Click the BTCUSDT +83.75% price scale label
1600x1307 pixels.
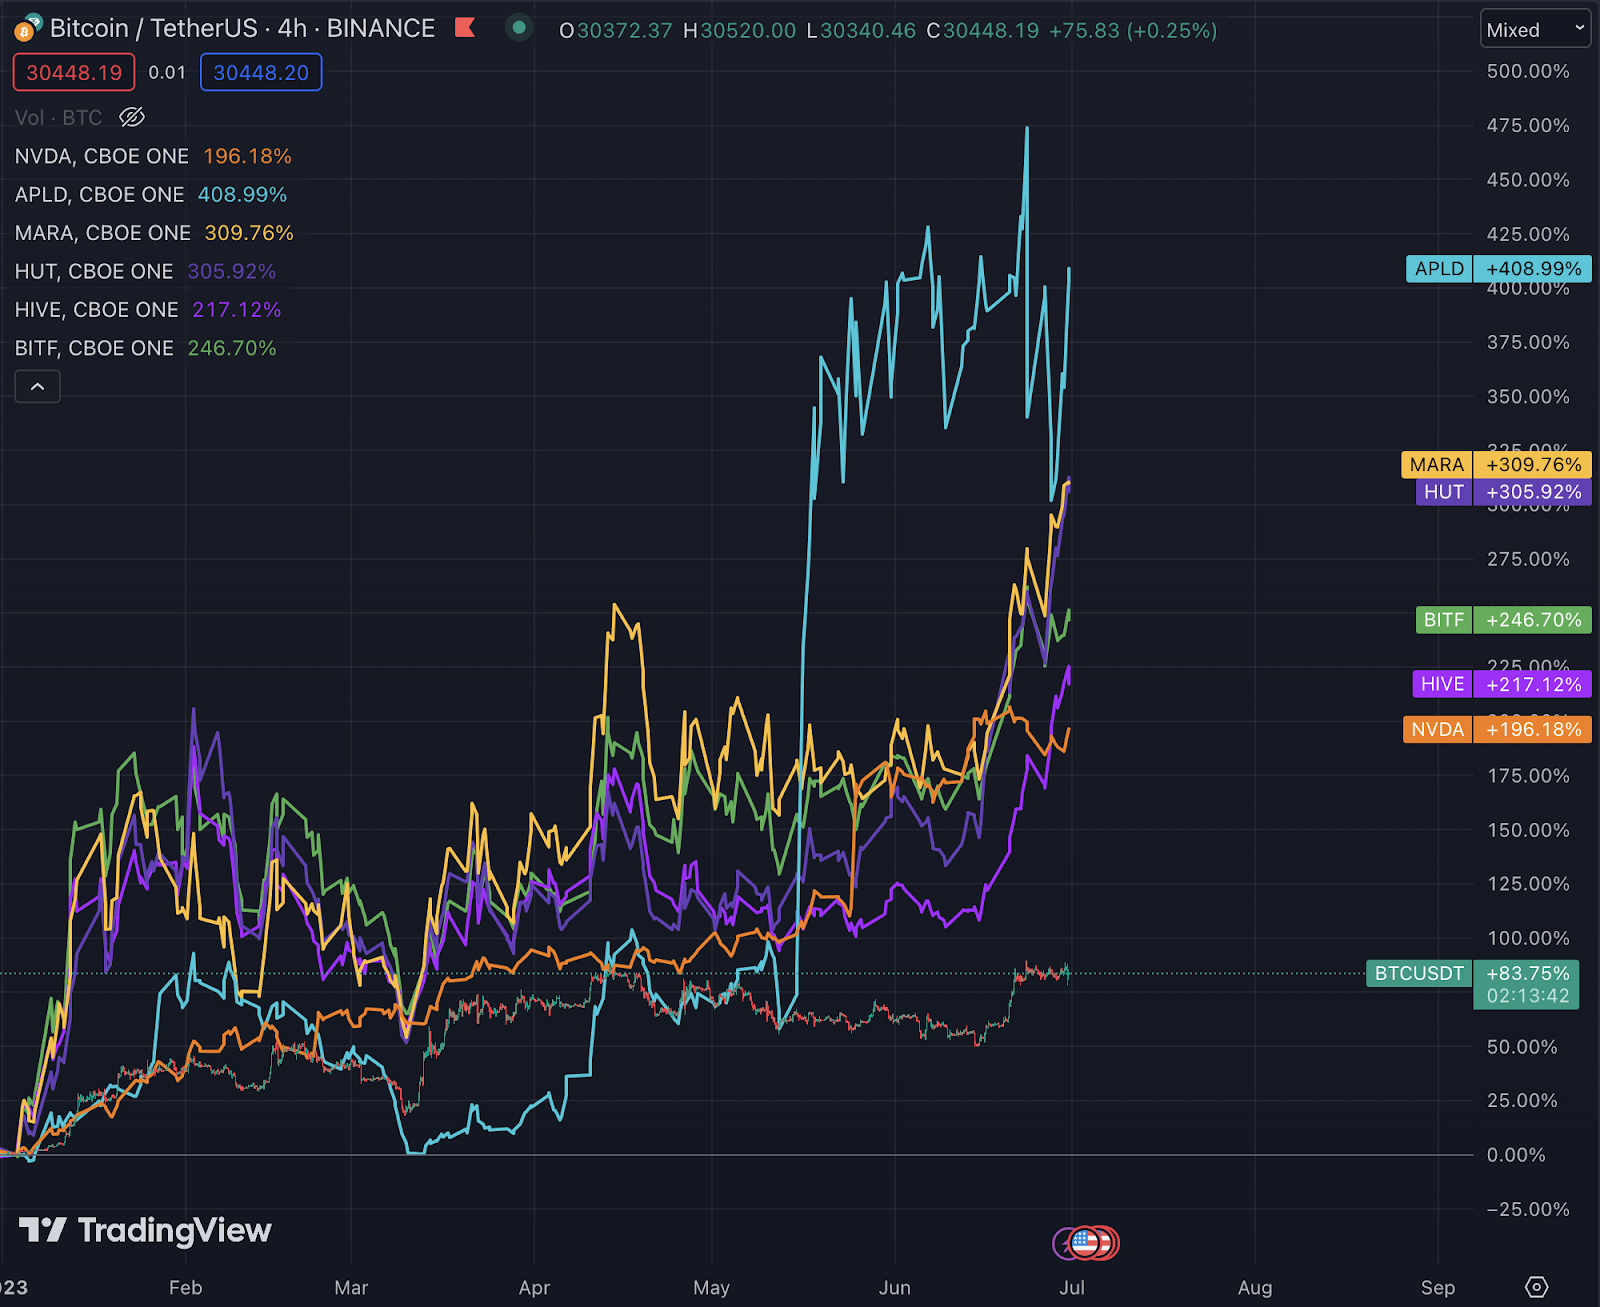1473,984
